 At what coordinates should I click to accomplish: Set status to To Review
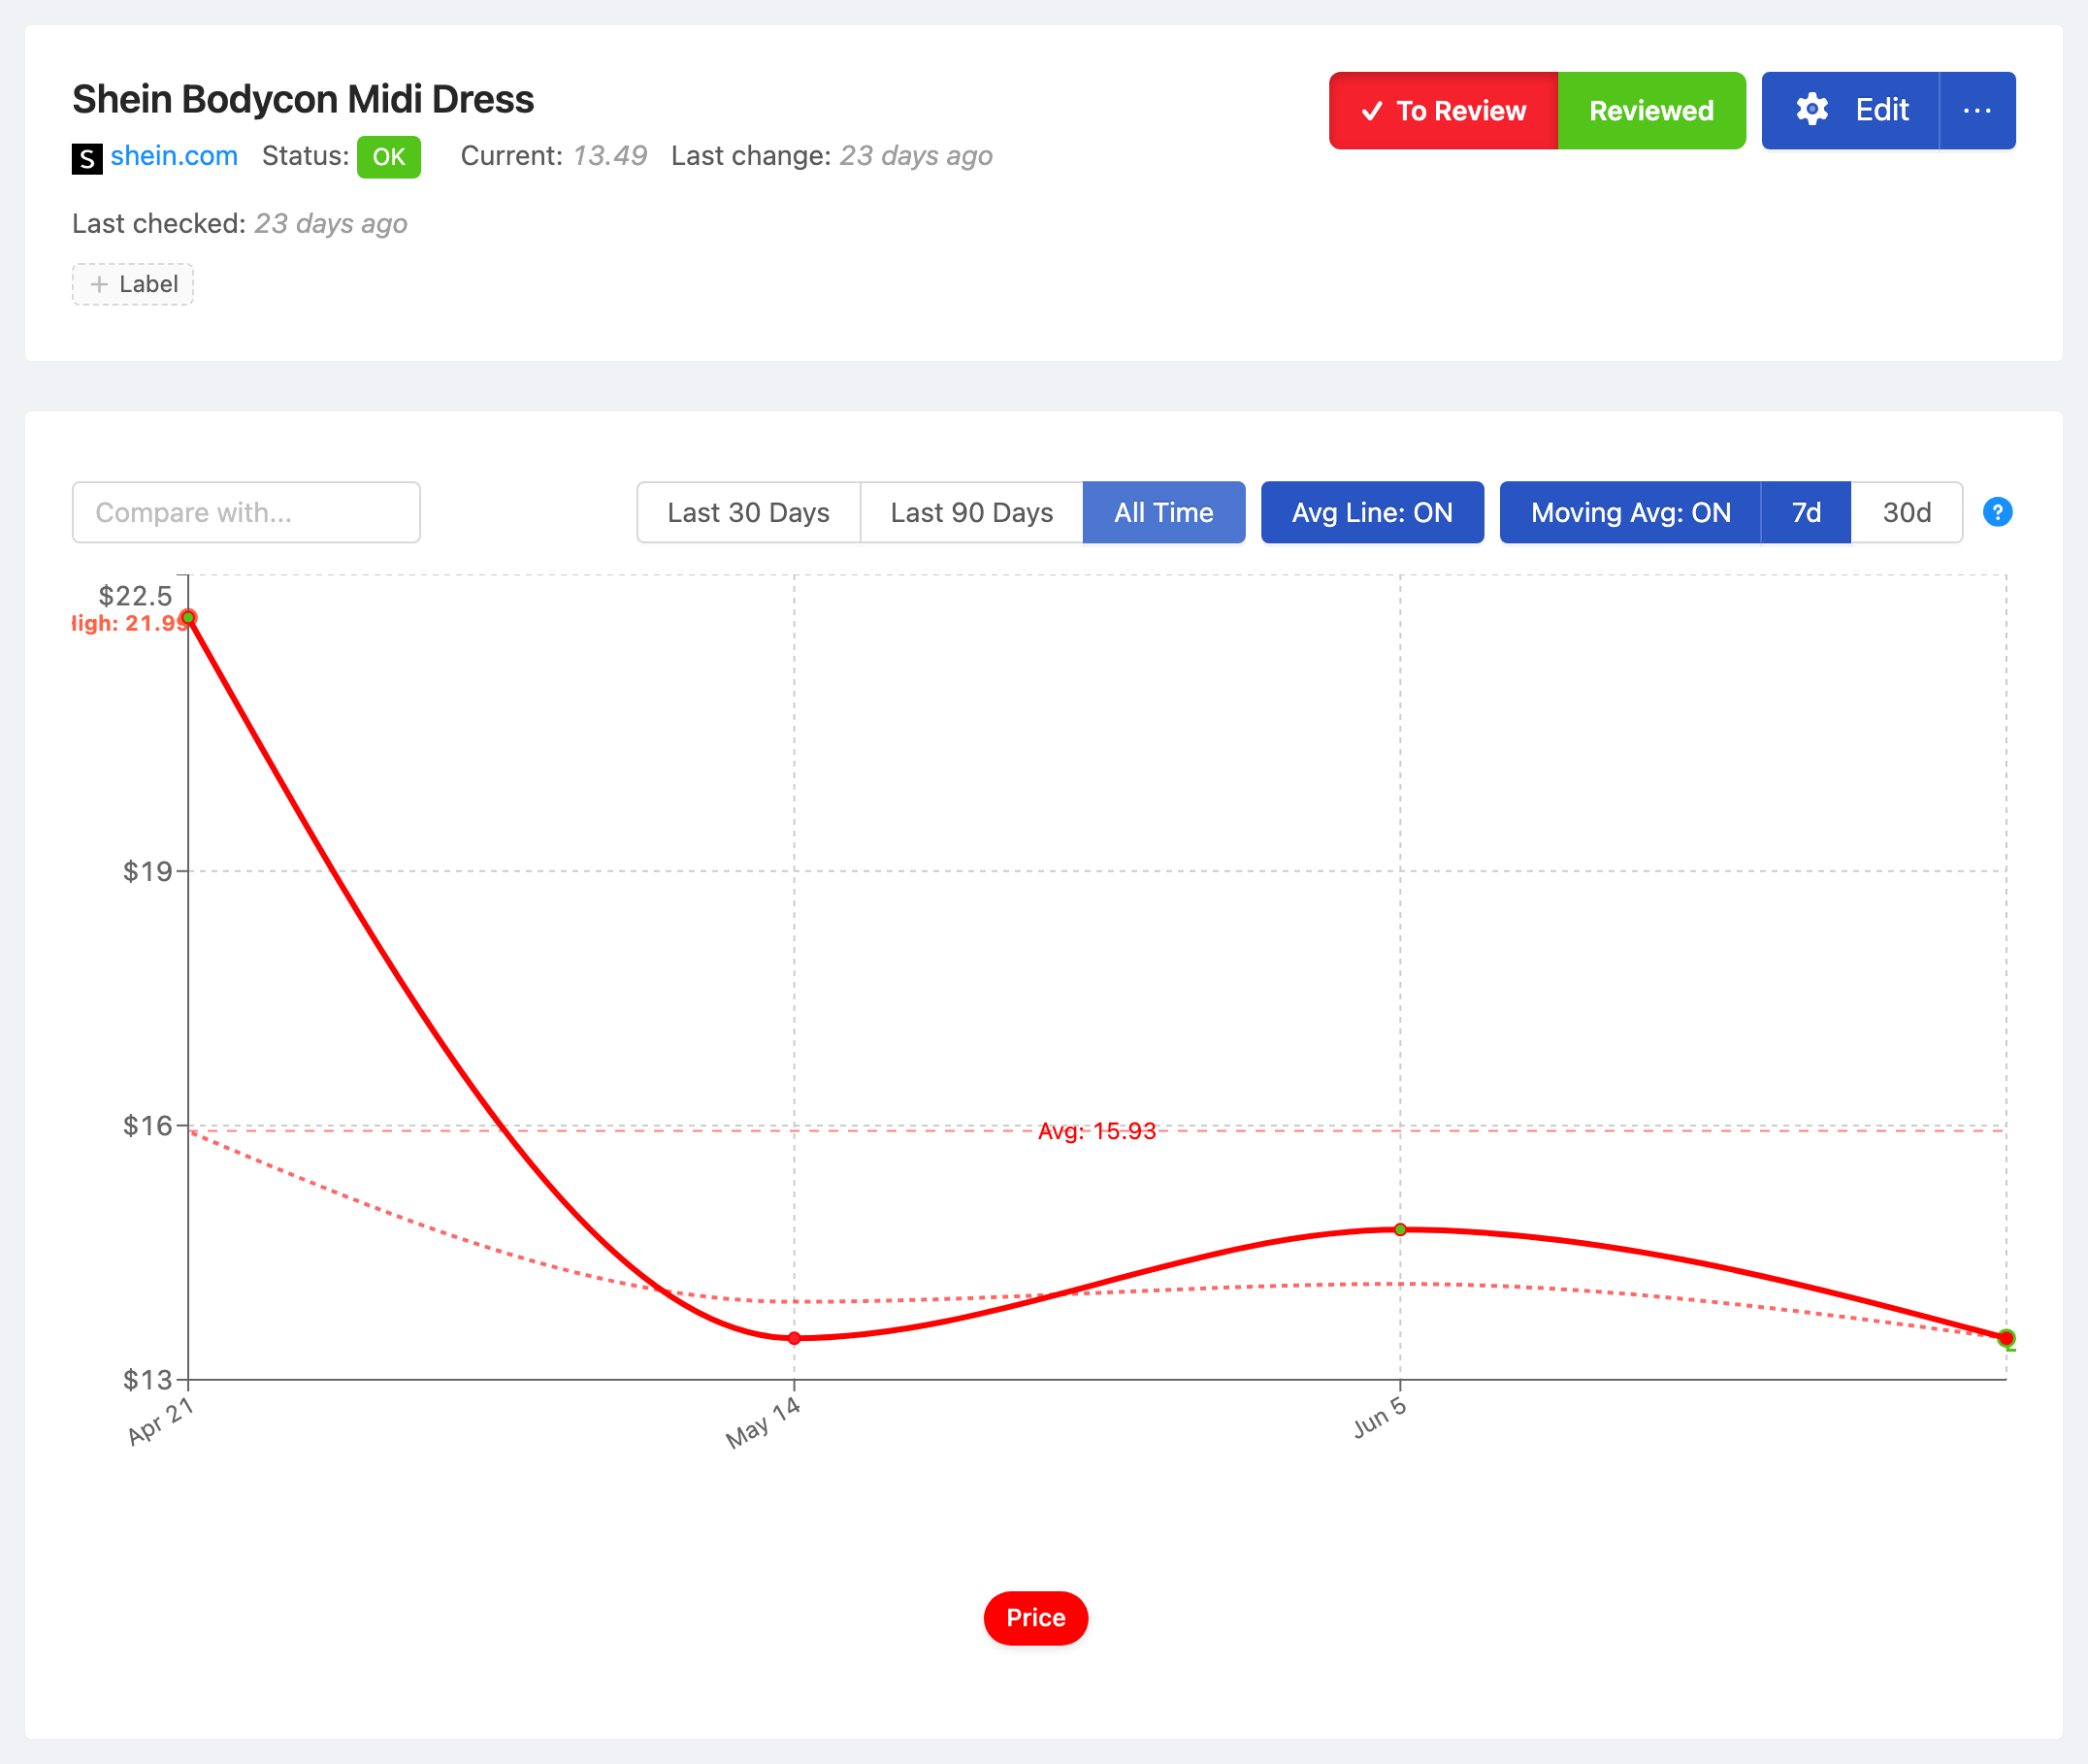(x=1443, y=110)
